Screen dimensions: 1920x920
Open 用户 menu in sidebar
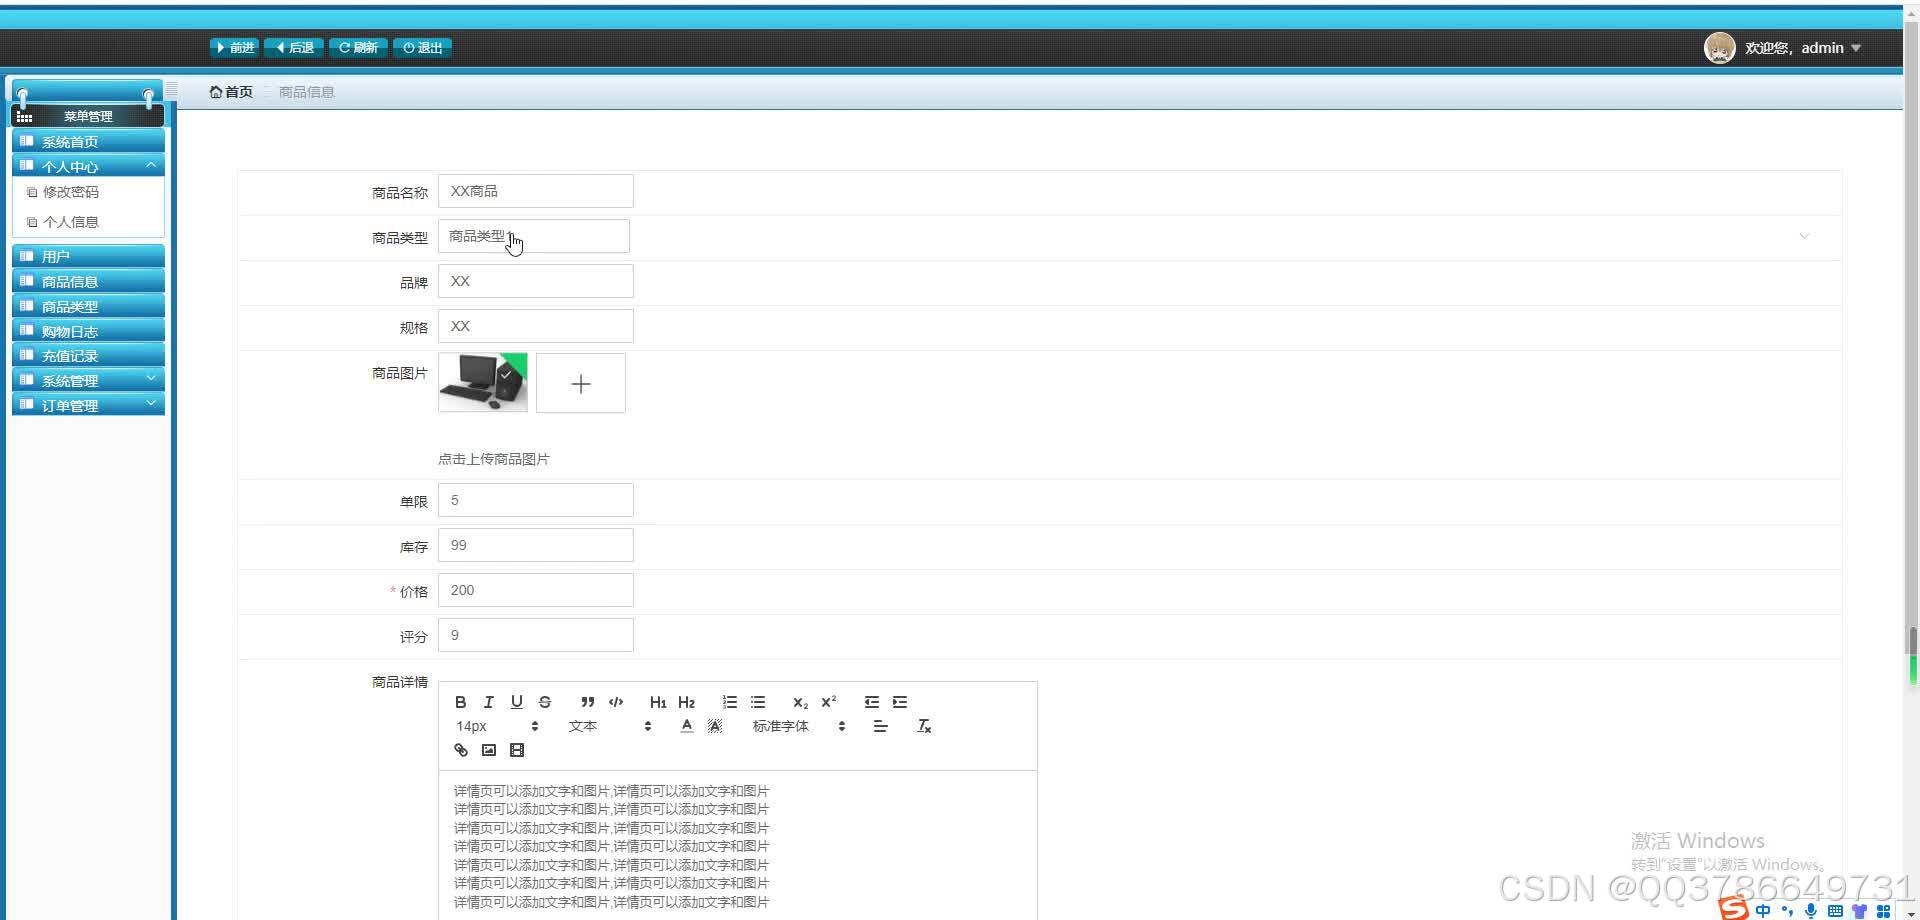coord(88,256)
